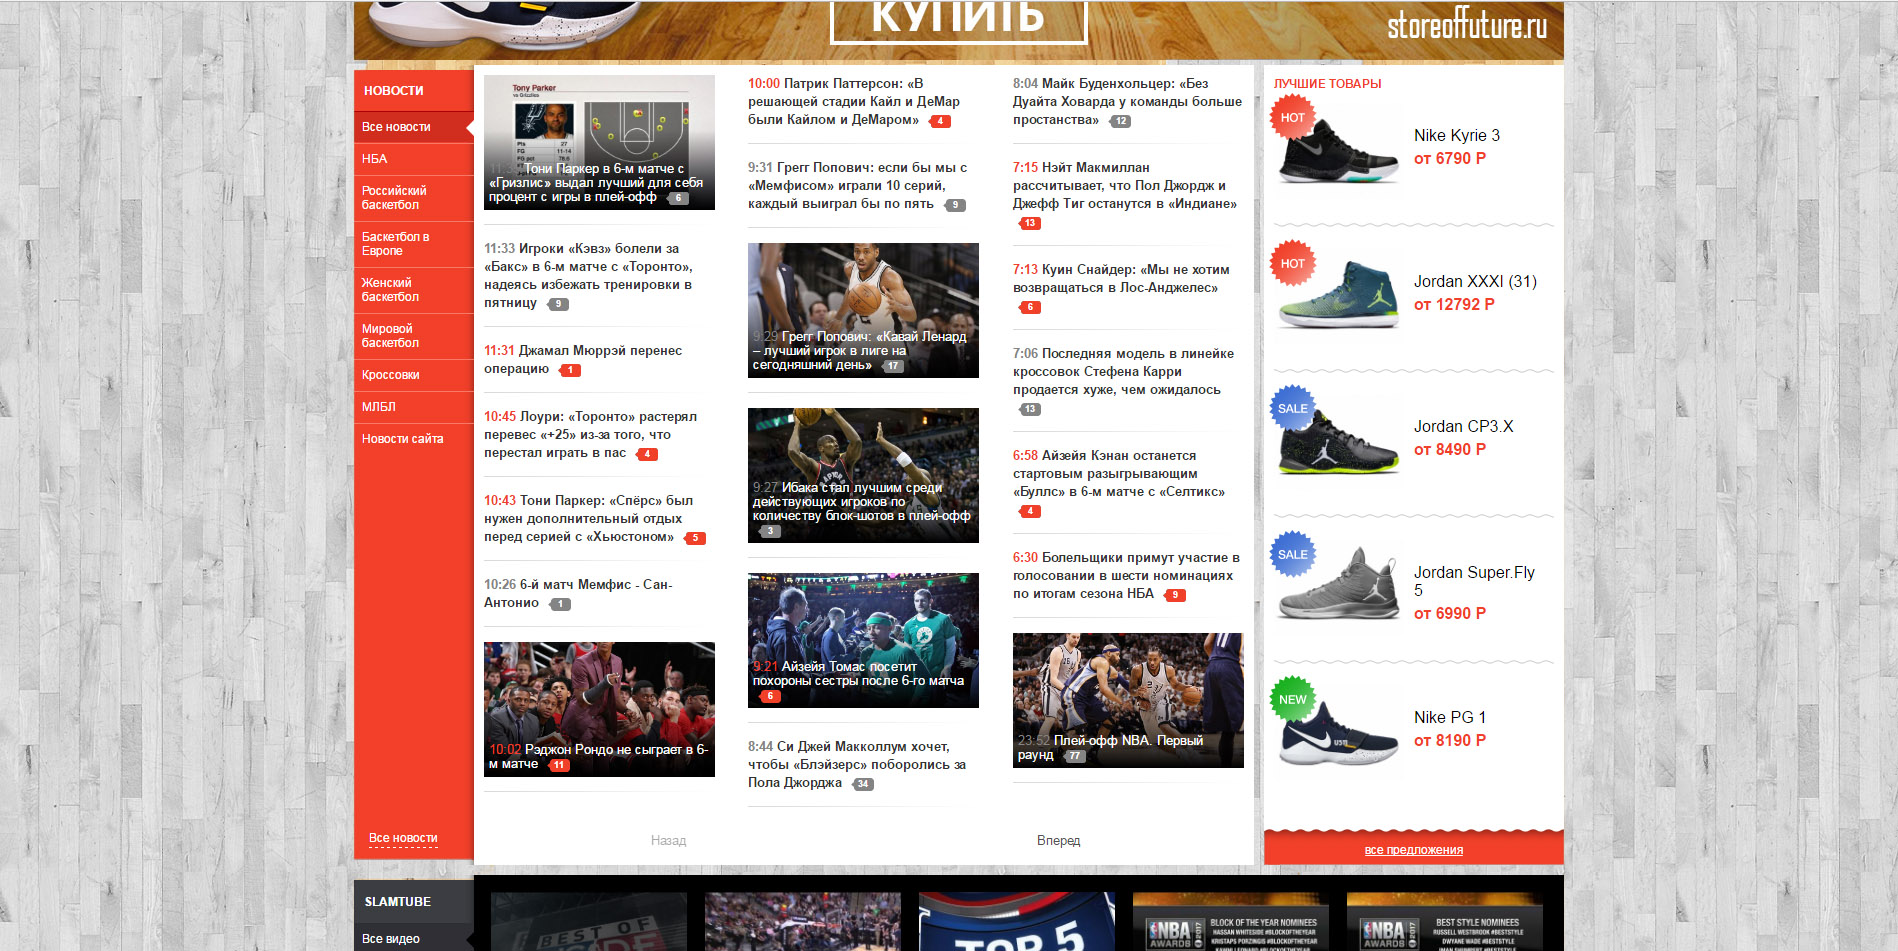
Task: Click Jordan XXXI shoe image
Action: tap(1337, 294)
